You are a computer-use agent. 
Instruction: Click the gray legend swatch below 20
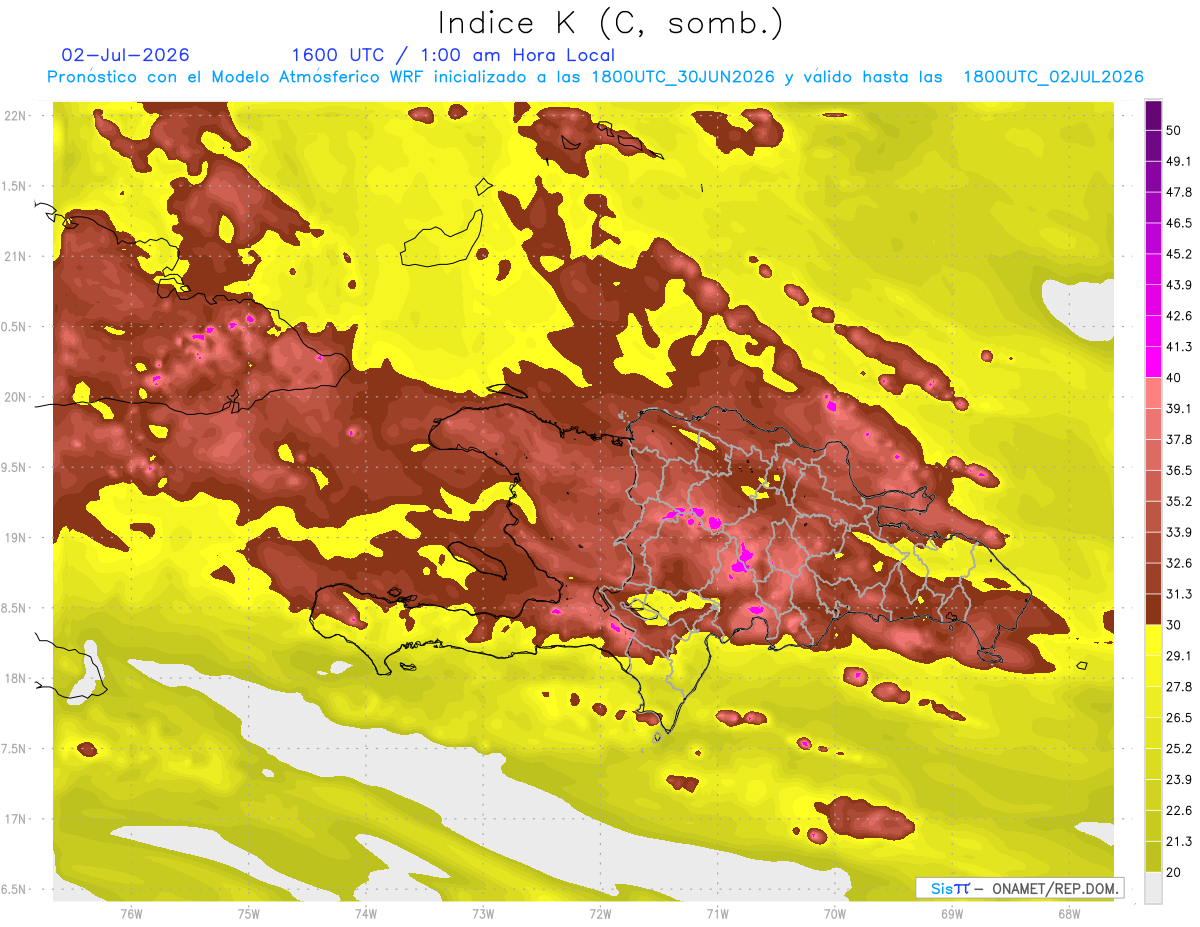pyautogui.click(x=1153, y=888)
